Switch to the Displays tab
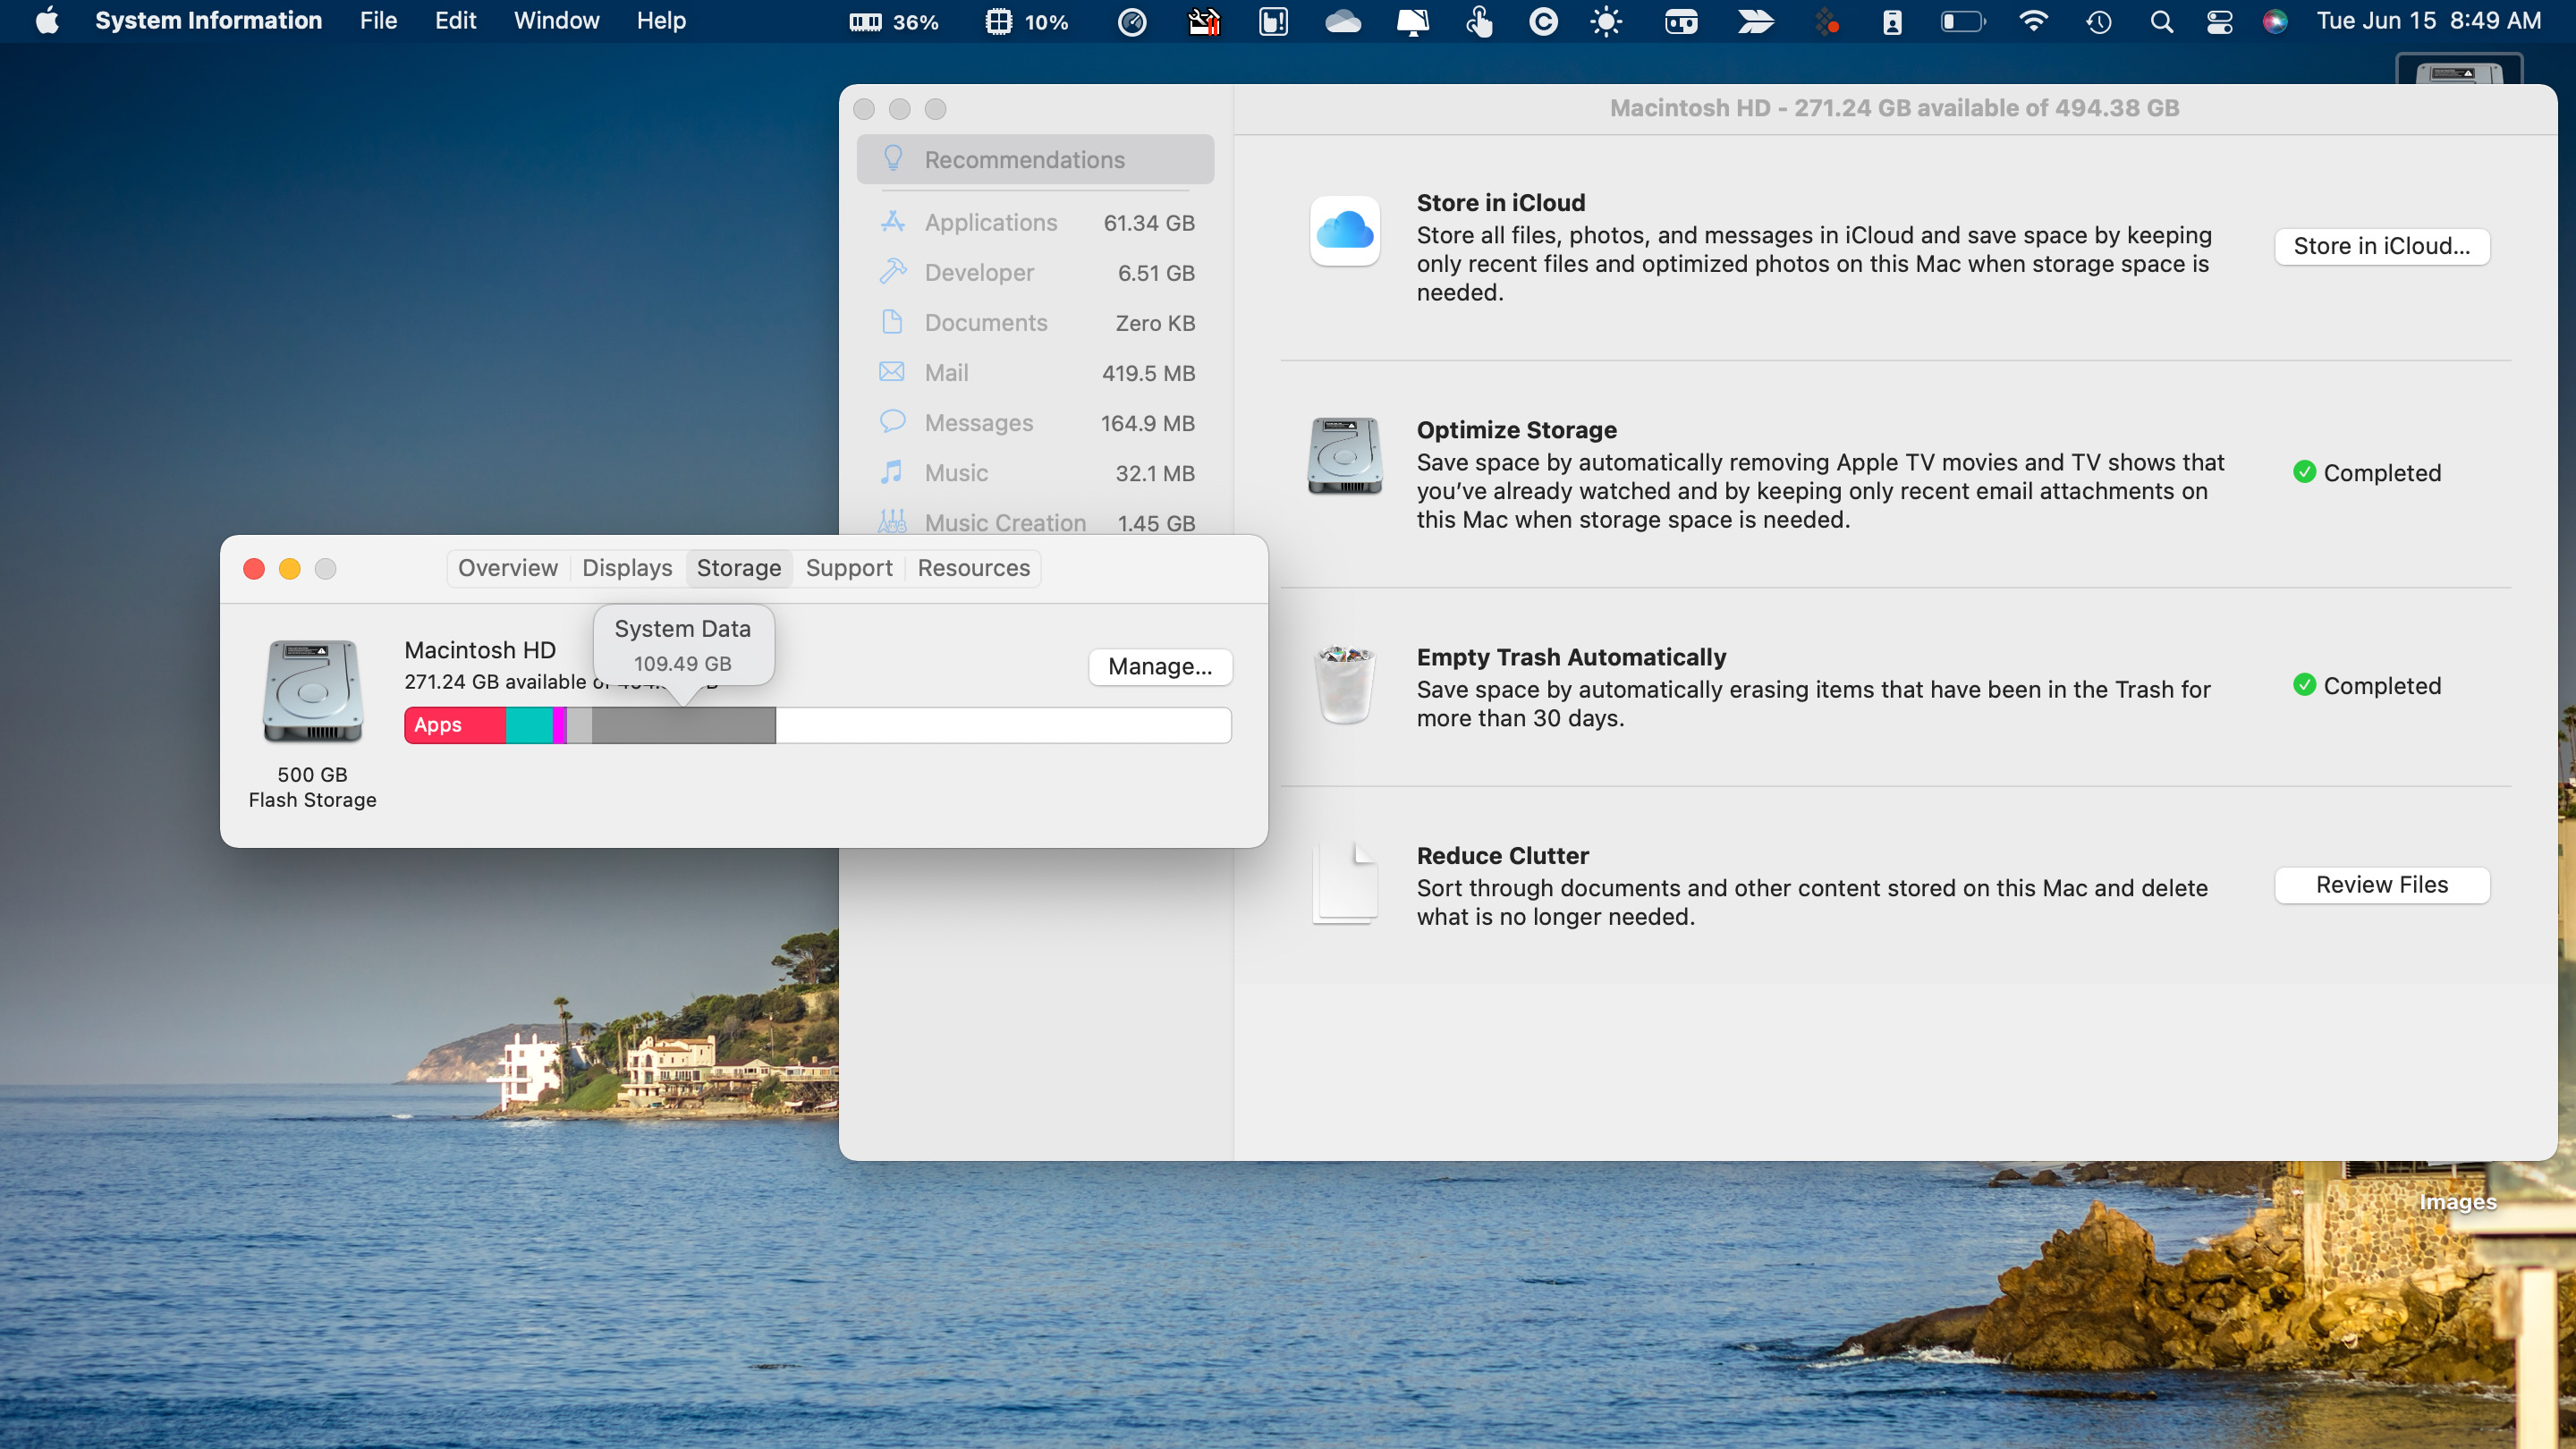The height and width of the screenshot is (1449, 2576). (x=627, y=568)
